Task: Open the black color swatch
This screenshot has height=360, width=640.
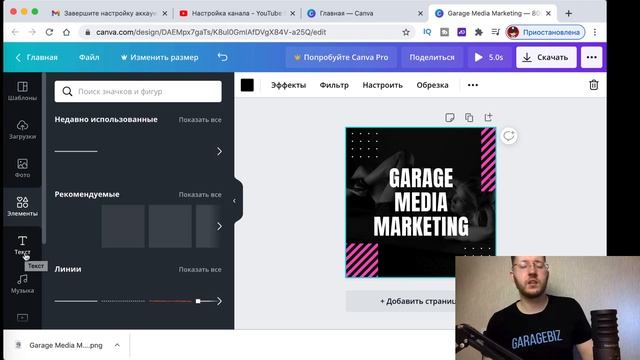Action: point(247,85)
